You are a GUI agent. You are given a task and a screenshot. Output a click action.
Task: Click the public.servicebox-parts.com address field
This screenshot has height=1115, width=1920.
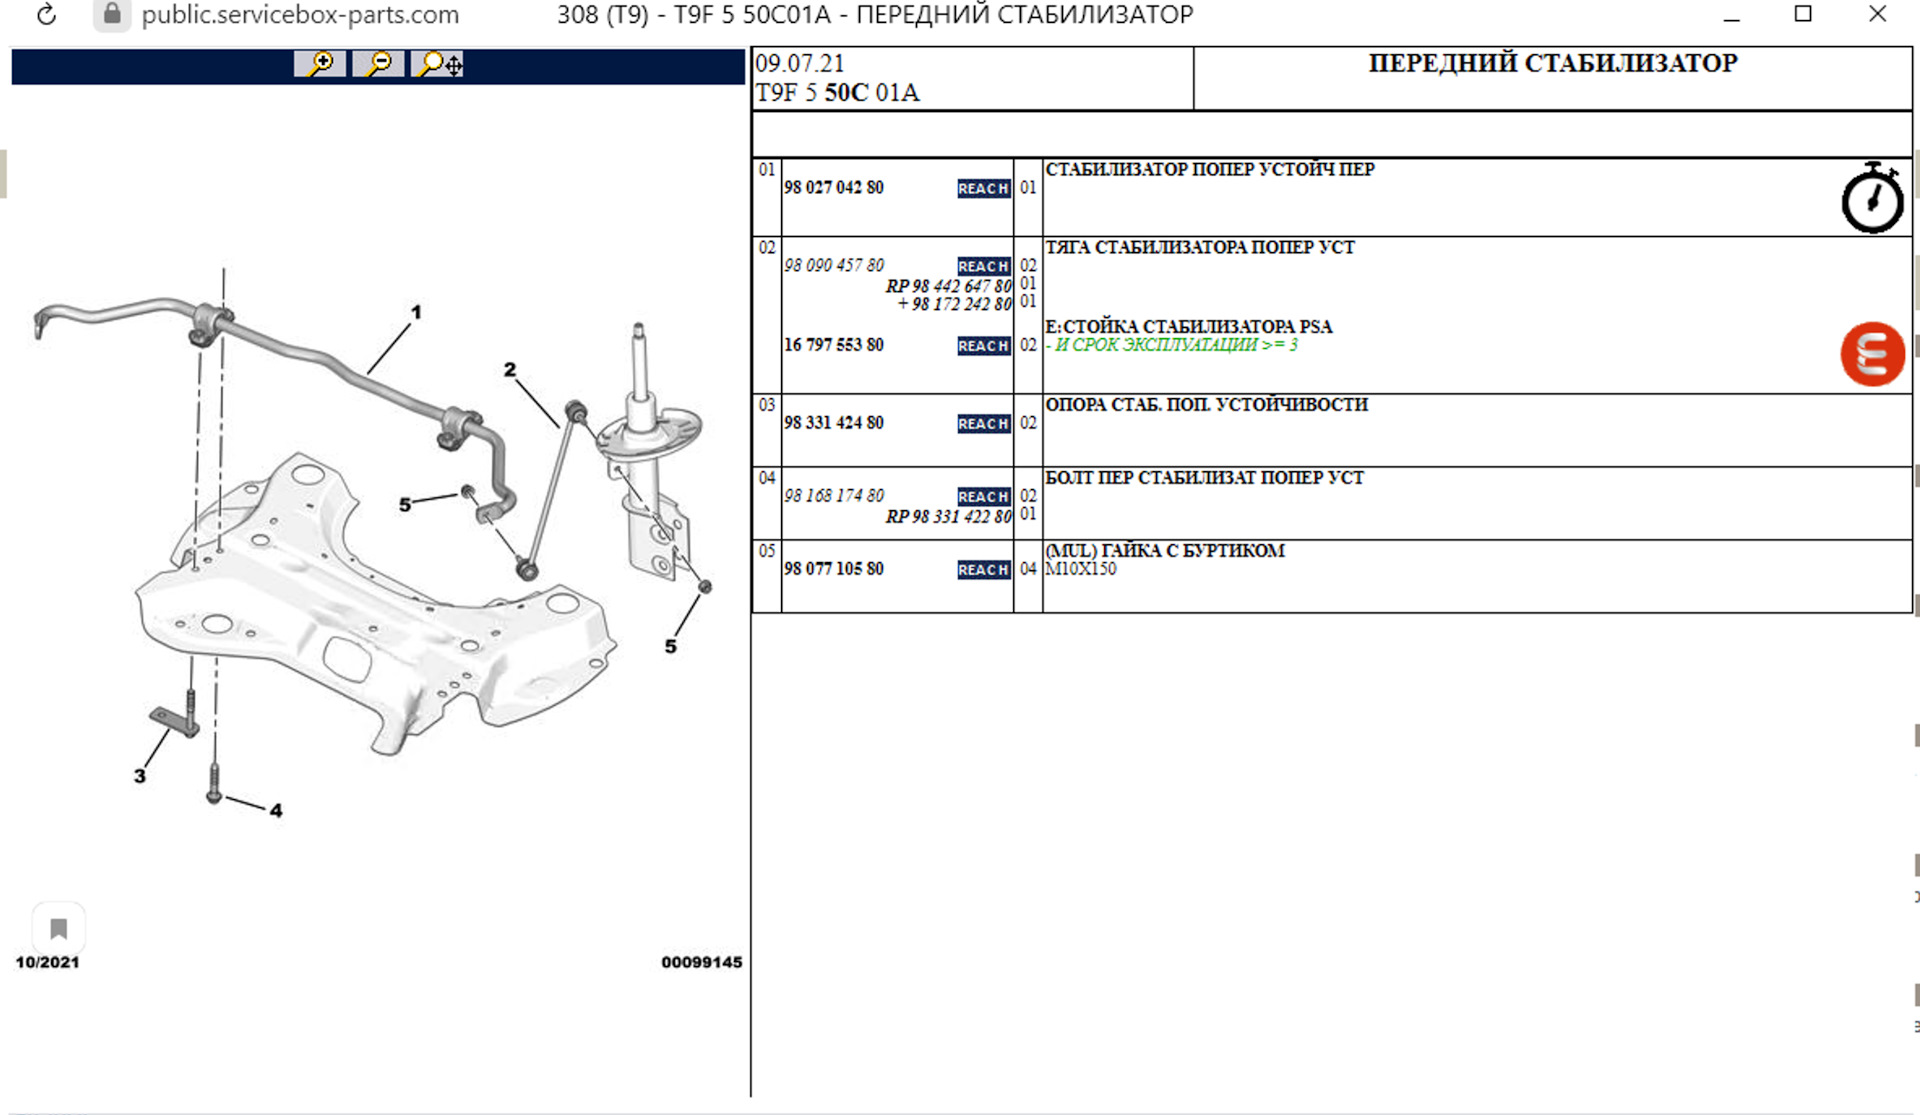(300, 15)
